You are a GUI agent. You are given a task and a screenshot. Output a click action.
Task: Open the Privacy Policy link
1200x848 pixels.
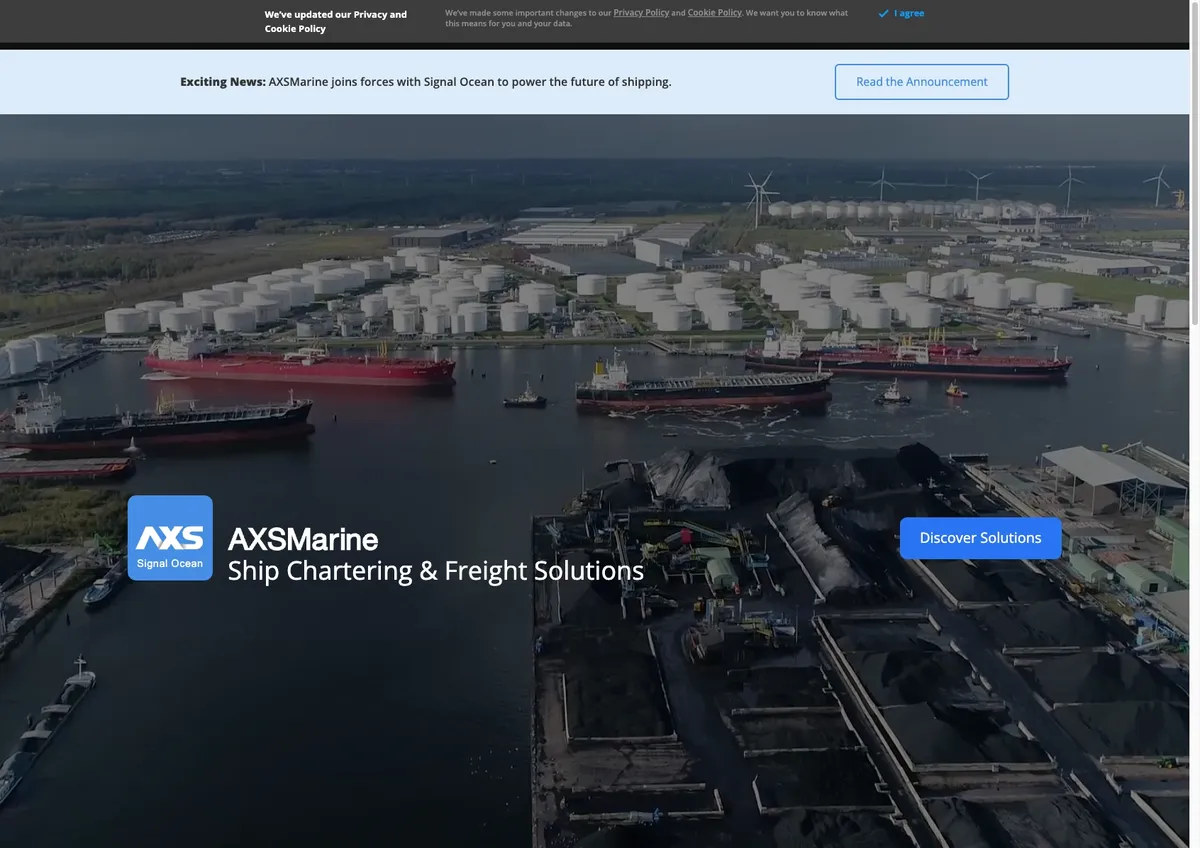coord(641,13)
